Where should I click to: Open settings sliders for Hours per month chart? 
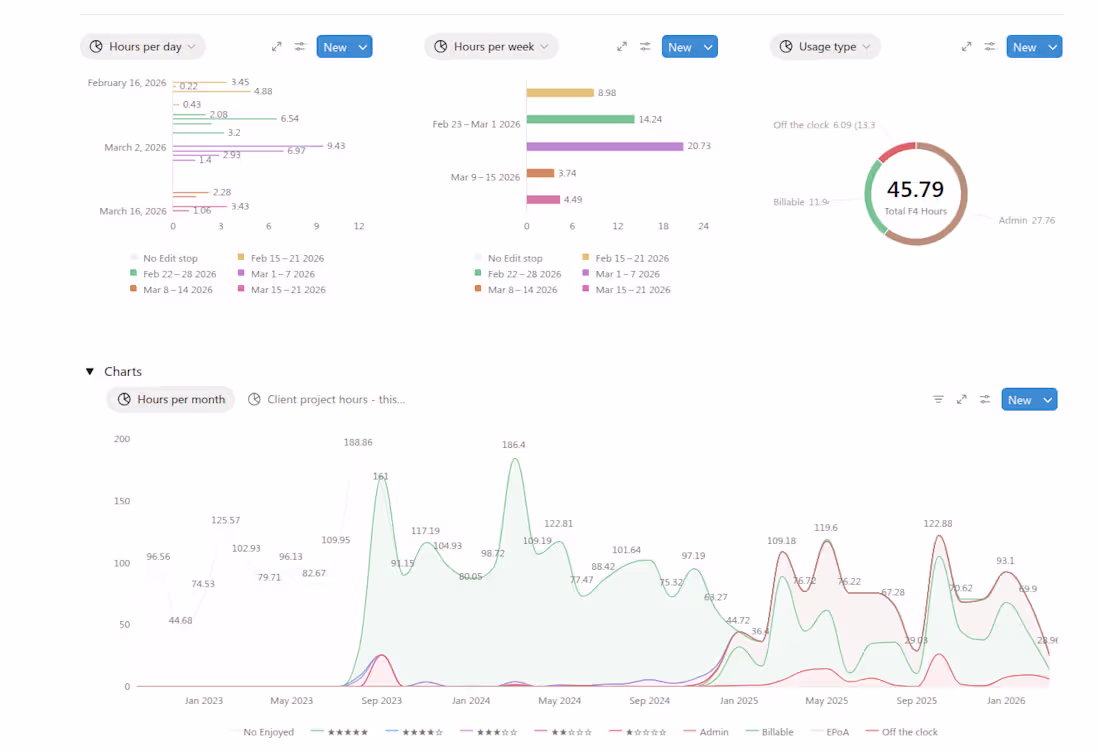coord(985,399)
